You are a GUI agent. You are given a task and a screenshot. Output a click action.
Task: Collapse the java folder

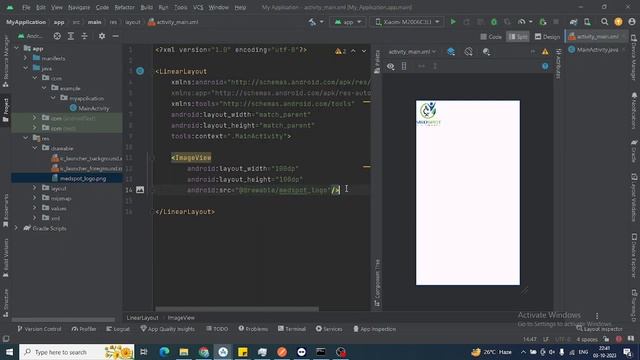coord(26,68)
